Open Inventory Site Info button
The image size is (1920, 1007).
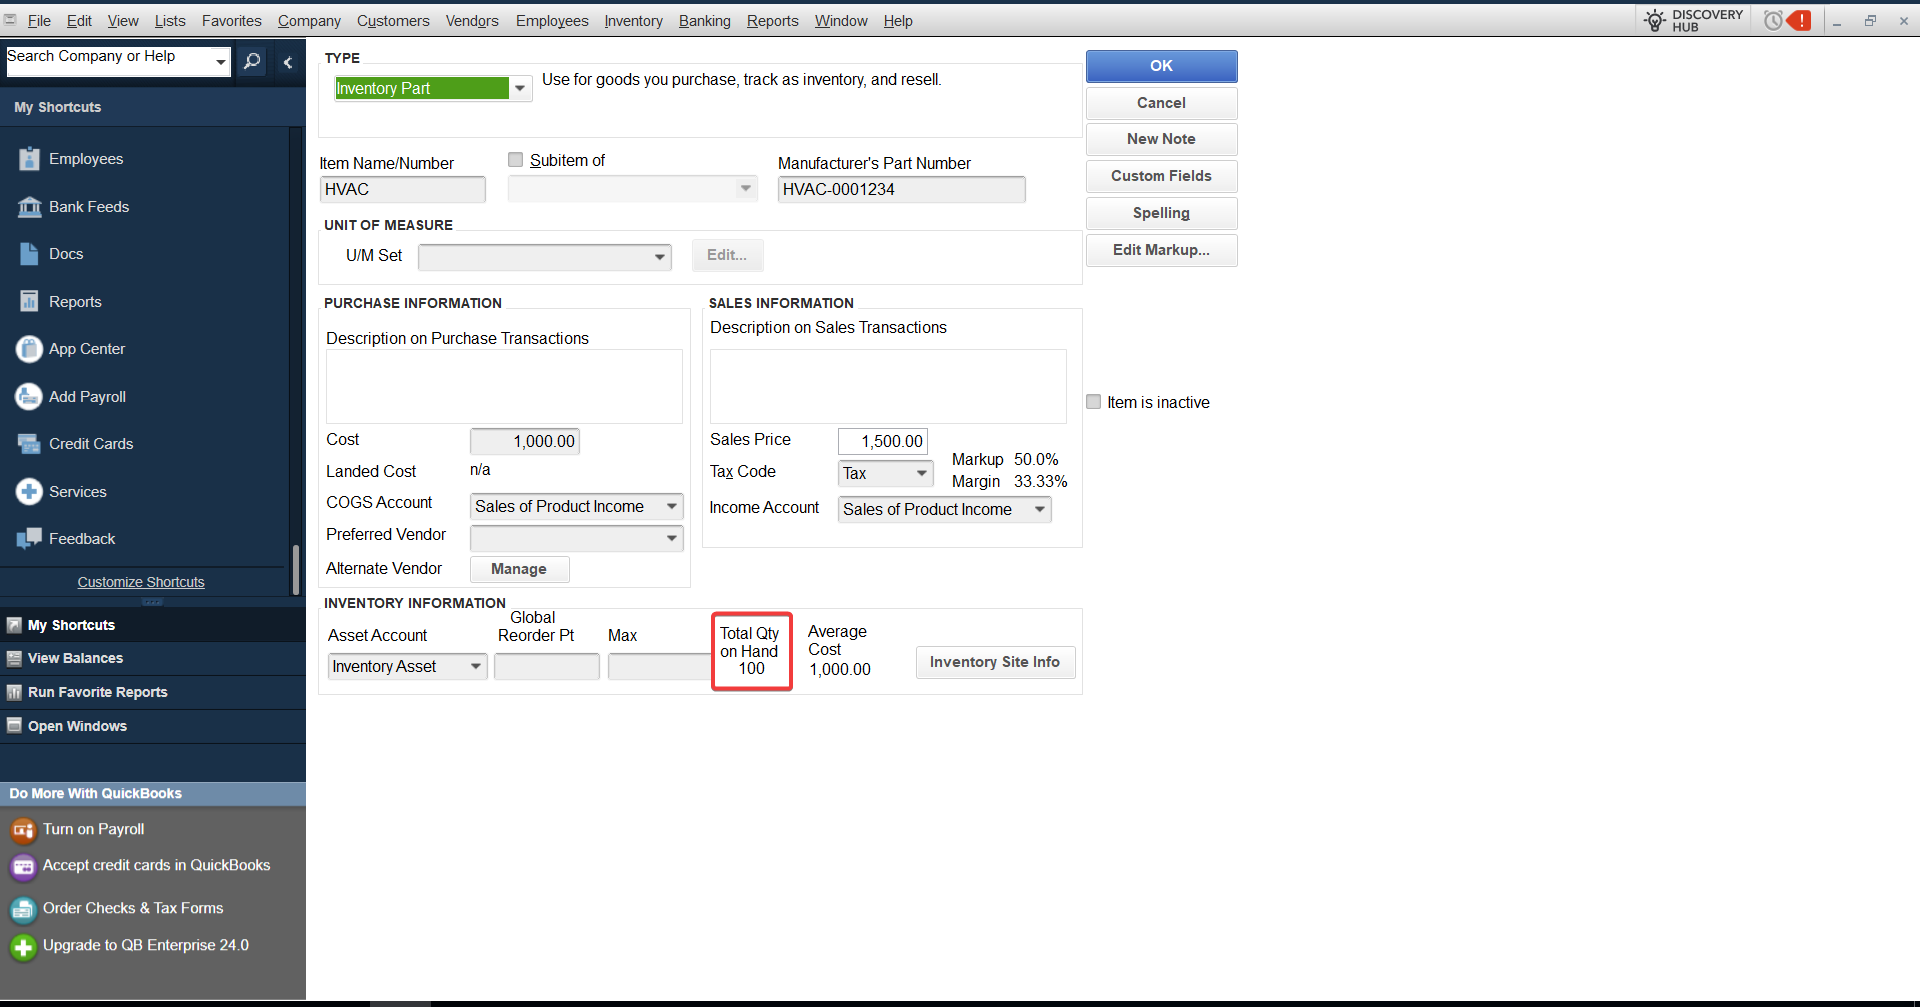(x=995, y=662)
